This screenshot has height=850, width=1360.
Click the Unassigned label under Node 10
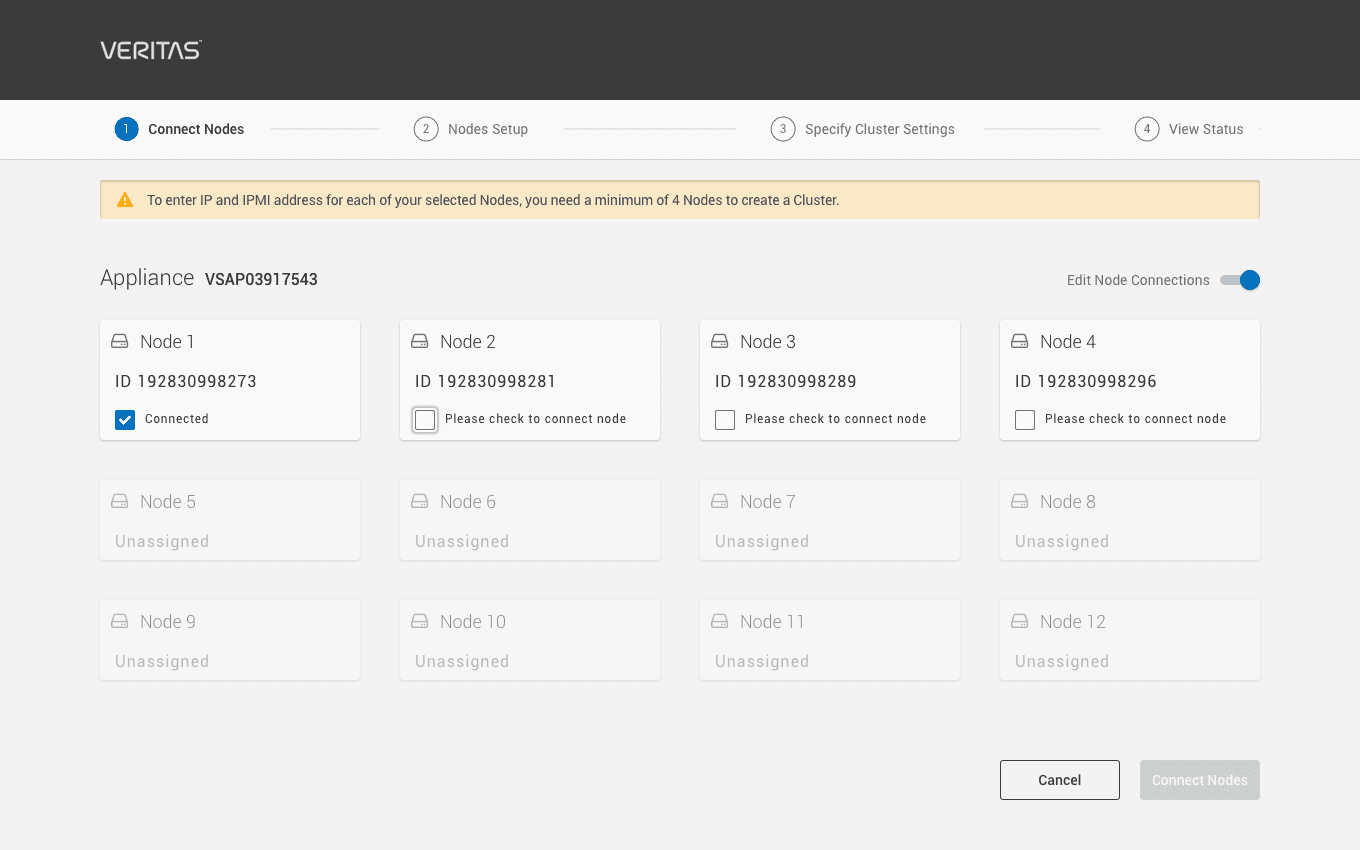[462, 662]
